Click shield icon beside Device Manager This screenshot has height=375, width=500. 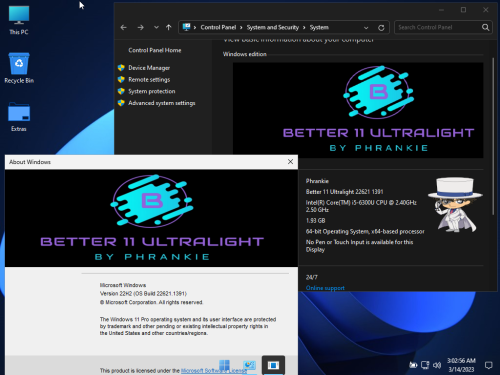[x=121, y=68]
